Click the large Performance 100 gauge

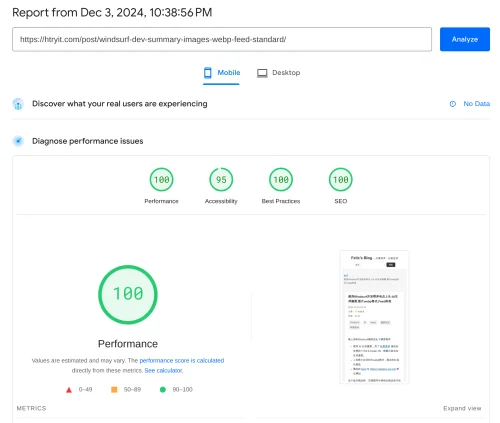coord(128,294)
